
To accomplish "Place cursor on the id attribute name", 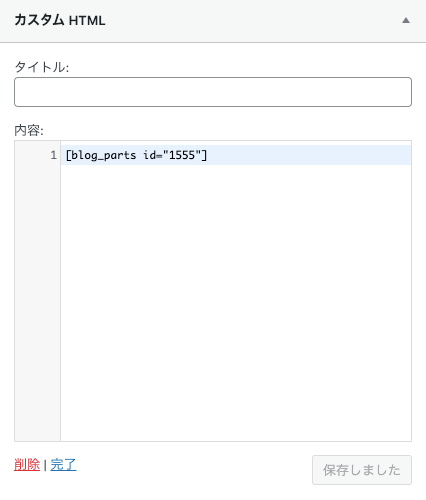I will tap(149, 155).
